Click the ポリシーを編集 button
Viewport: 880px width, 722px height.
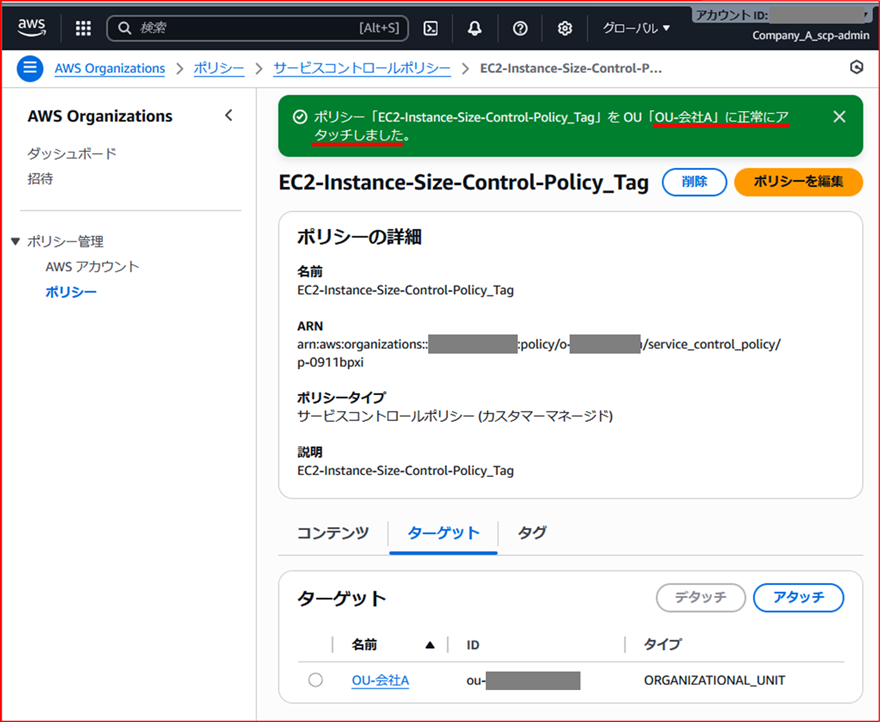click(798, 182)
